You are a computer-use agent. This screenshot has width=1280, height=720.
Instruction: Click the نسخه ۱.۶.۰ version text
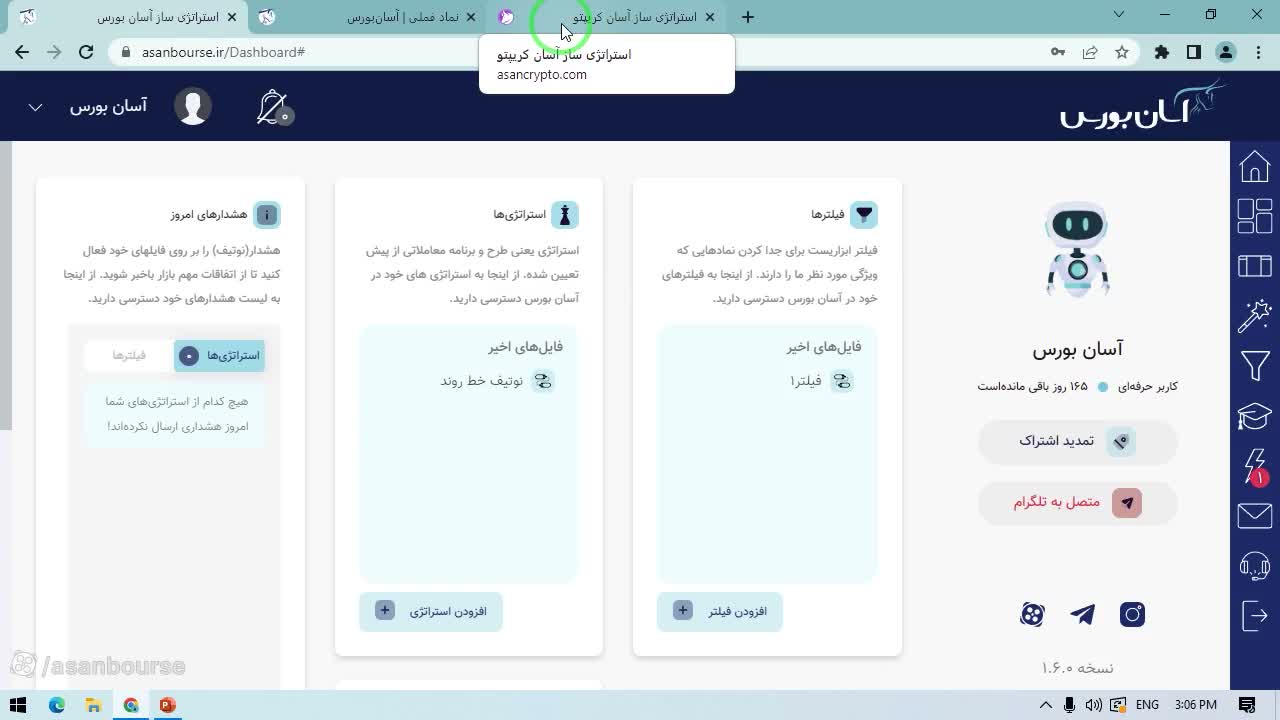(1077, 667)
